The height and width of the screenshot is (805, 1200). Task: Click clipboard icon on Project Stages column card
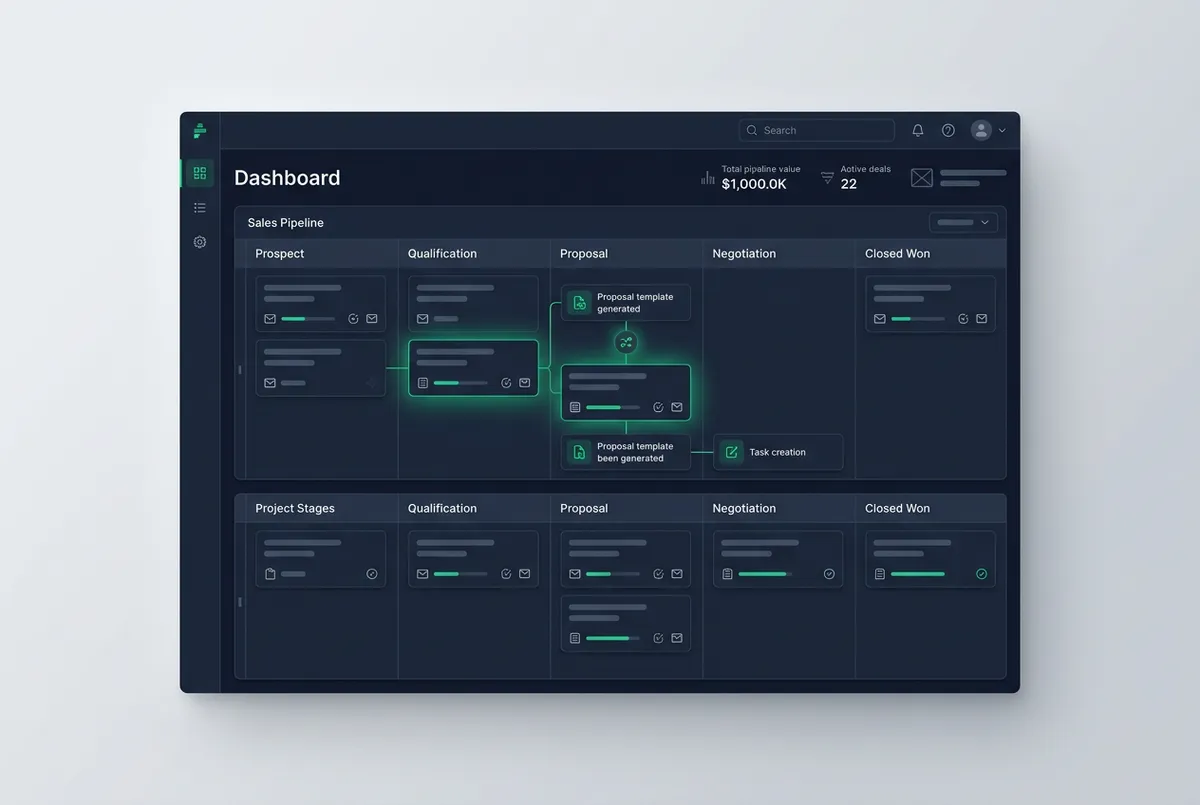point(270,574)
